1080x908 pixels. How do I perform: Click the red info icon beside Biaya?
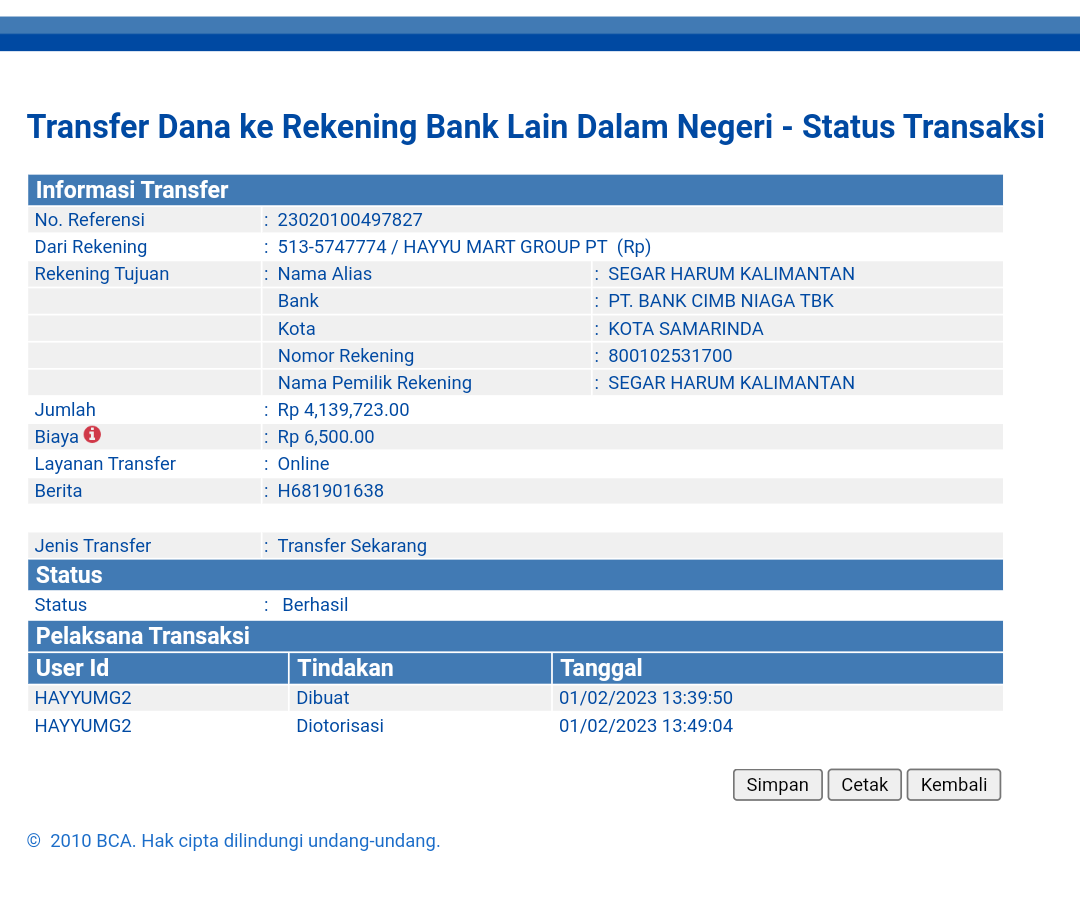[92, 435]
